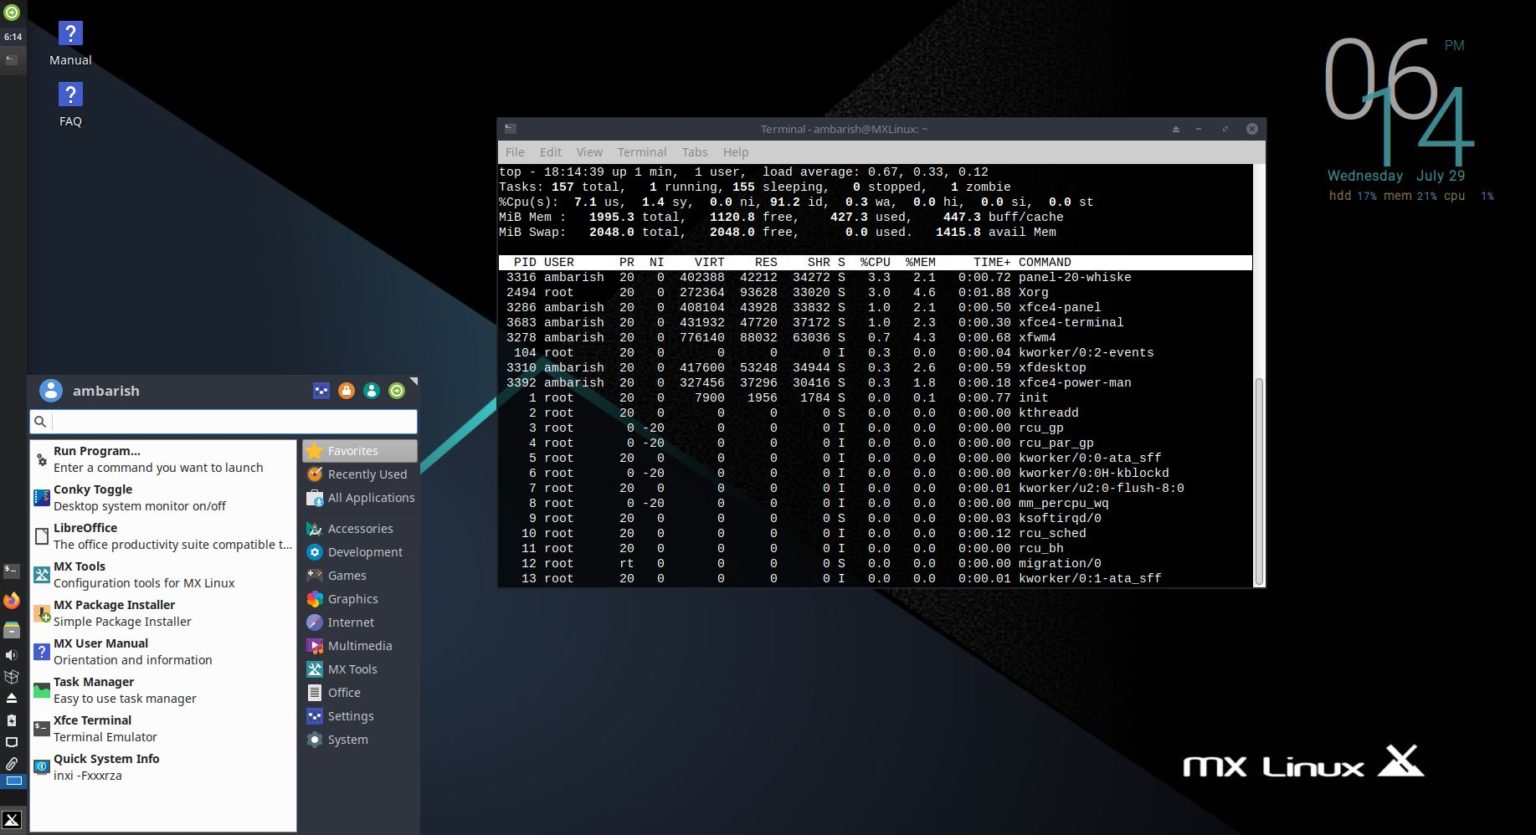Image resolution: width=1536 pixels, height=835 pixels.
Task: Click the Xorg process row
Action: click(x=875, y=292)
